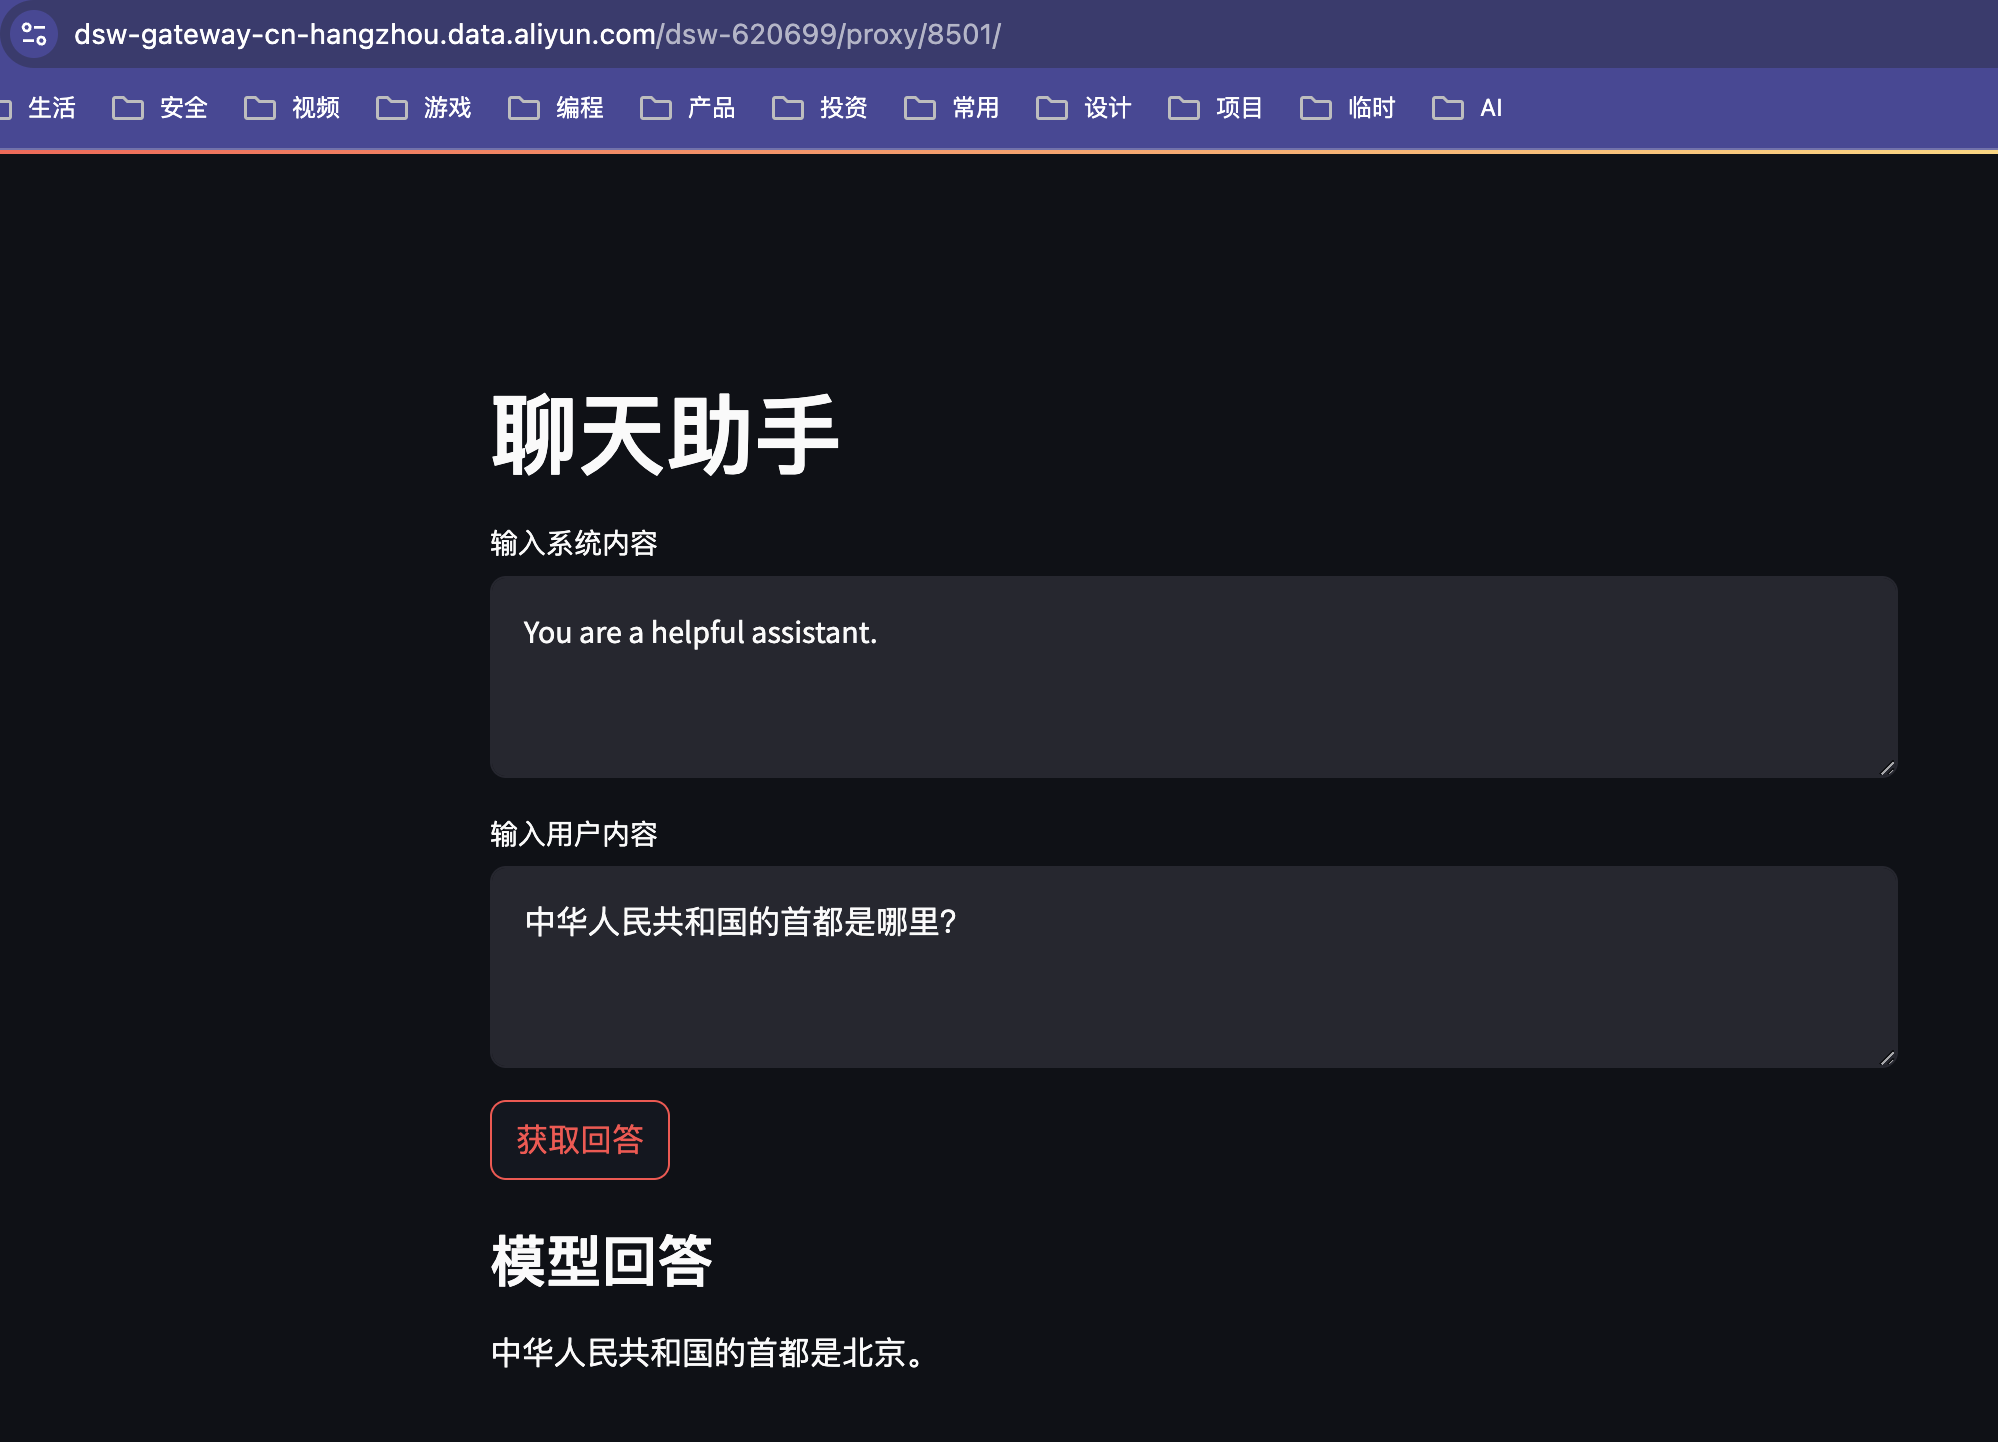The height and width of the screenshot is (1442, 1998).
Task: Grab resize handle of system content box
Action: point(1887,768)
